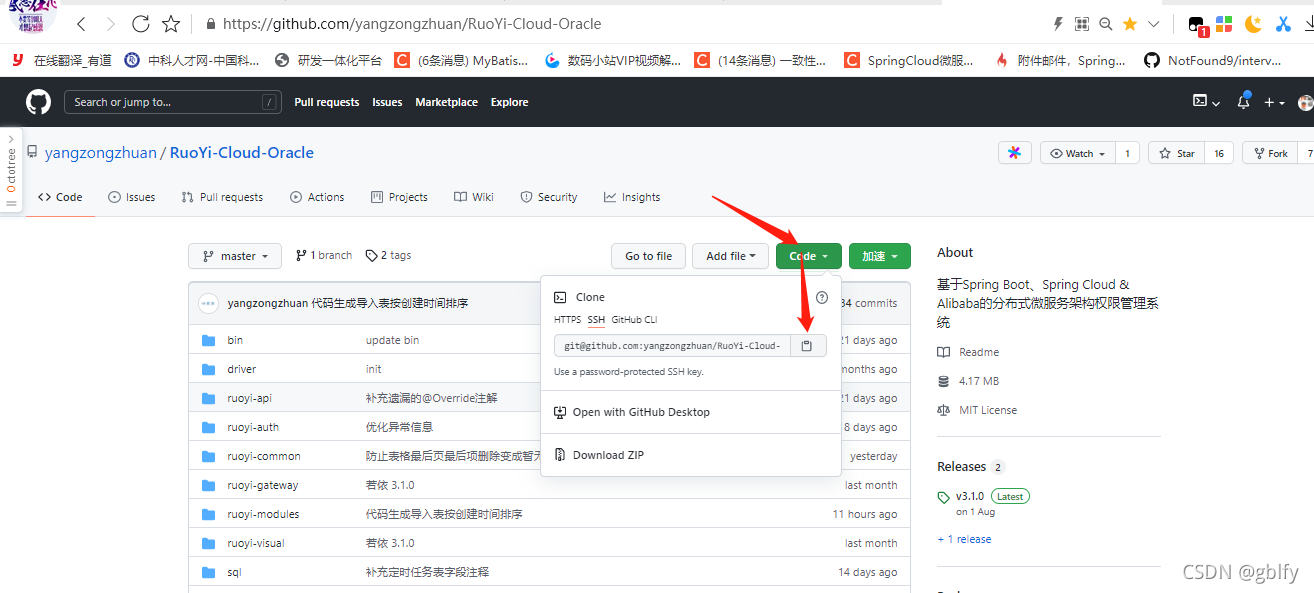Image resolution: width=1314 pixels, height=593 pixels.
Task: Expand the Watch dropdown
Action: 1077,153
